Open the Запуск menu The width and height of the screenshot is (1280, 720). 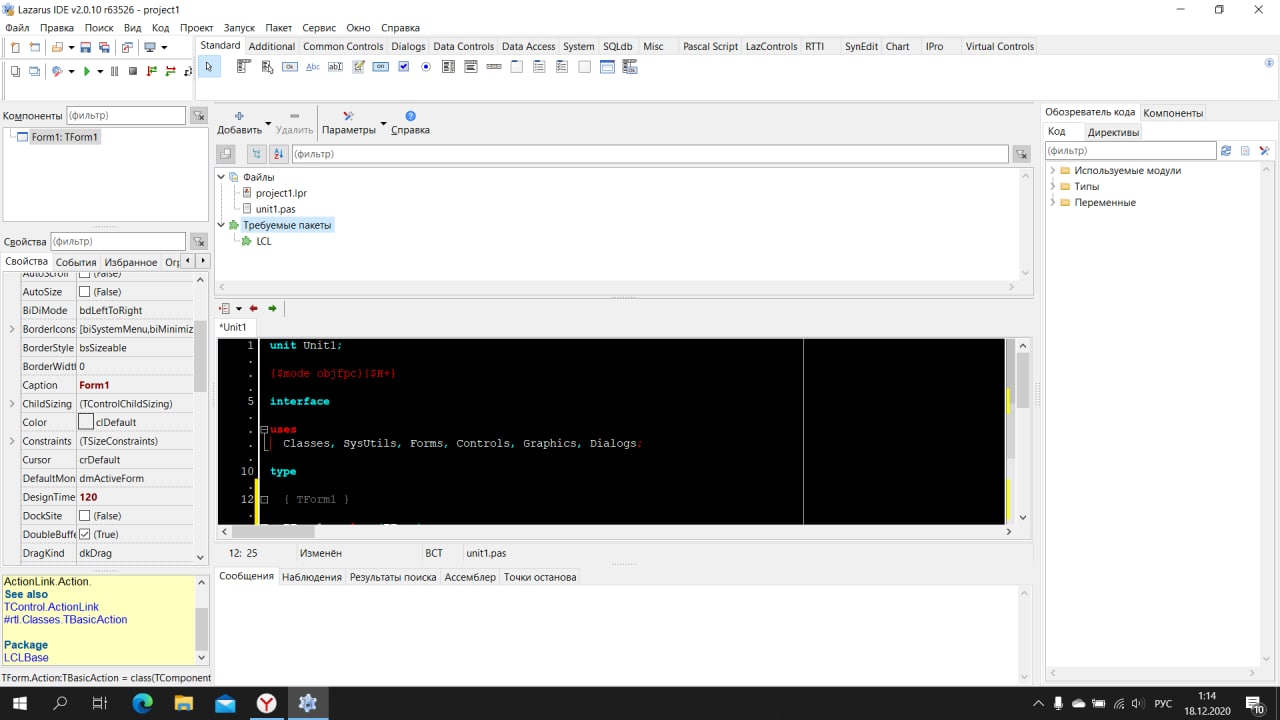pyautogui.click(x=239, y=28)
